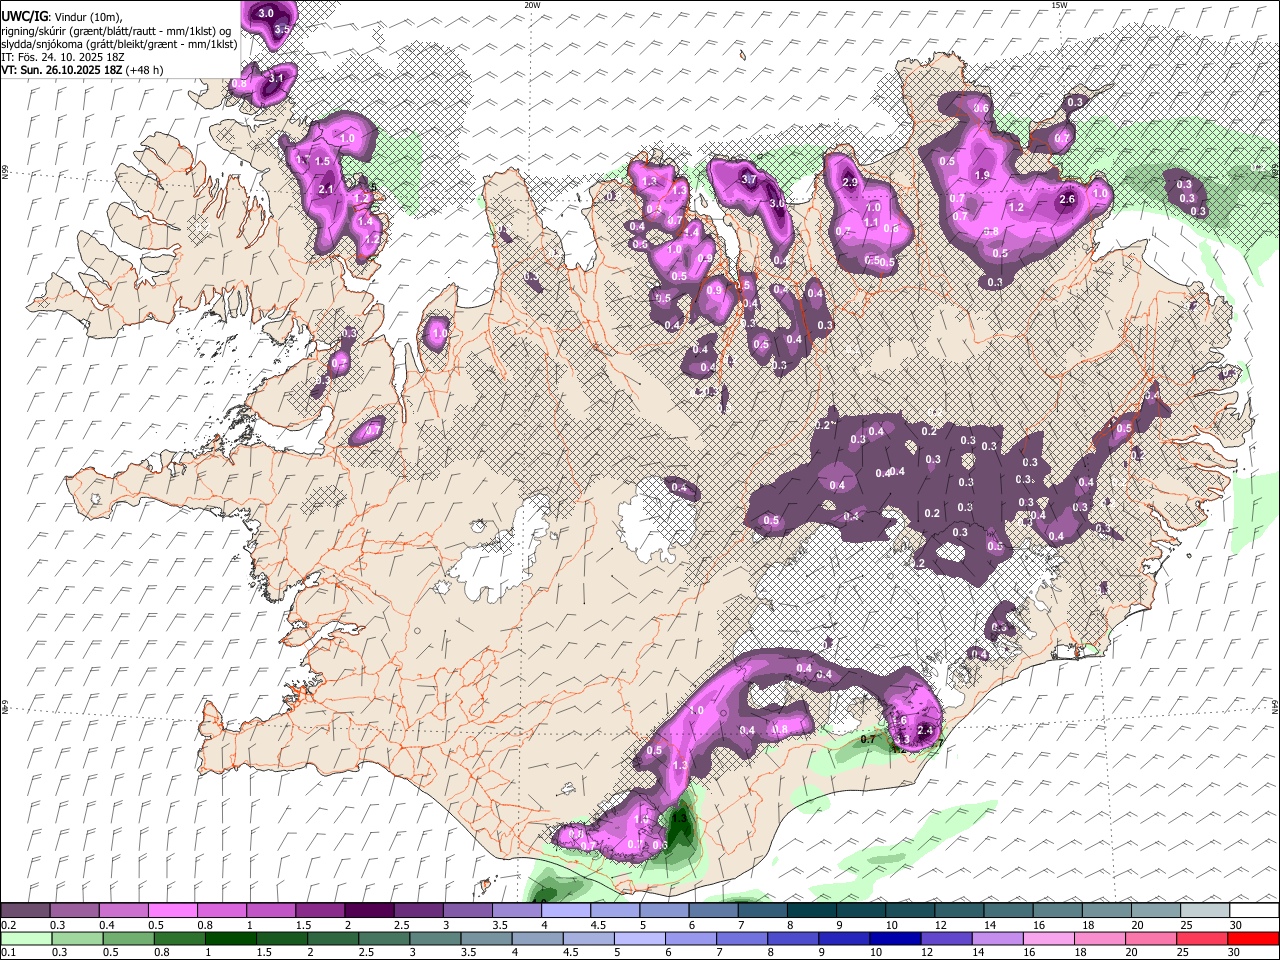Select the 'VT: Sun. 26.10.2025 18Z (+48 h)' line
The height and width of the screenshot is (960, 1280).
pyautogui.click(x=82, y=70)
